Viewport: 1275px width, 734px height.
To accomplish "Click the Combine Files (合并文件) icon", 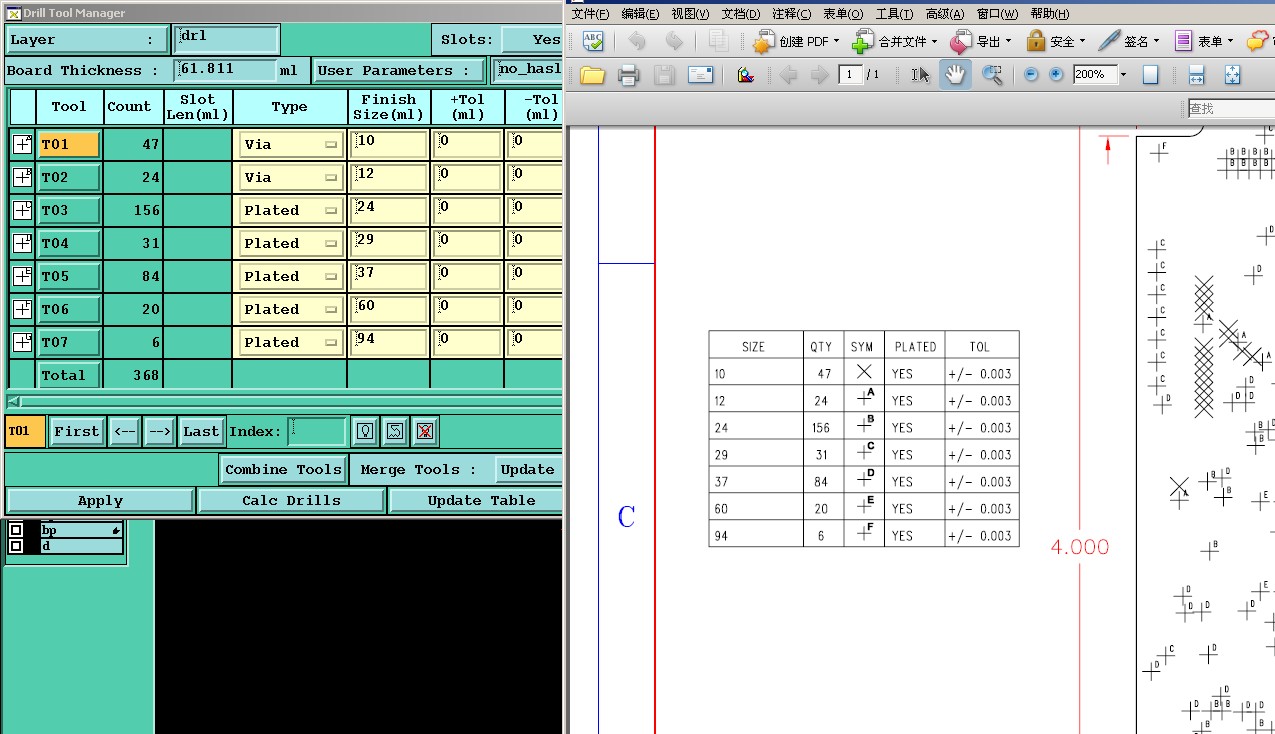I will point(863,41).
